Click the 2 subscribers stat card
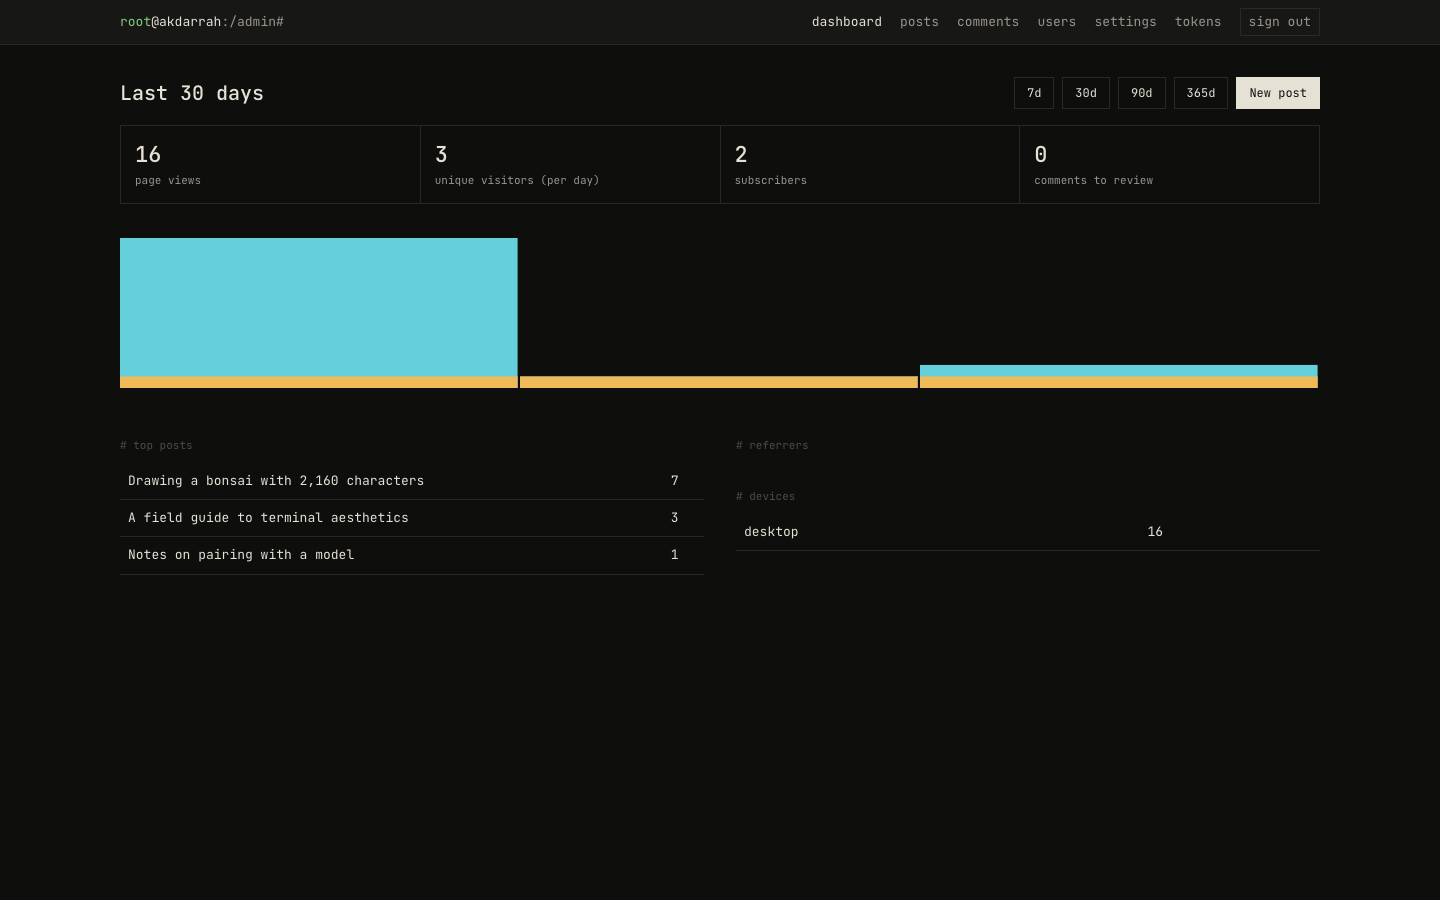The image size is (1440, 900). coord(870,165)
